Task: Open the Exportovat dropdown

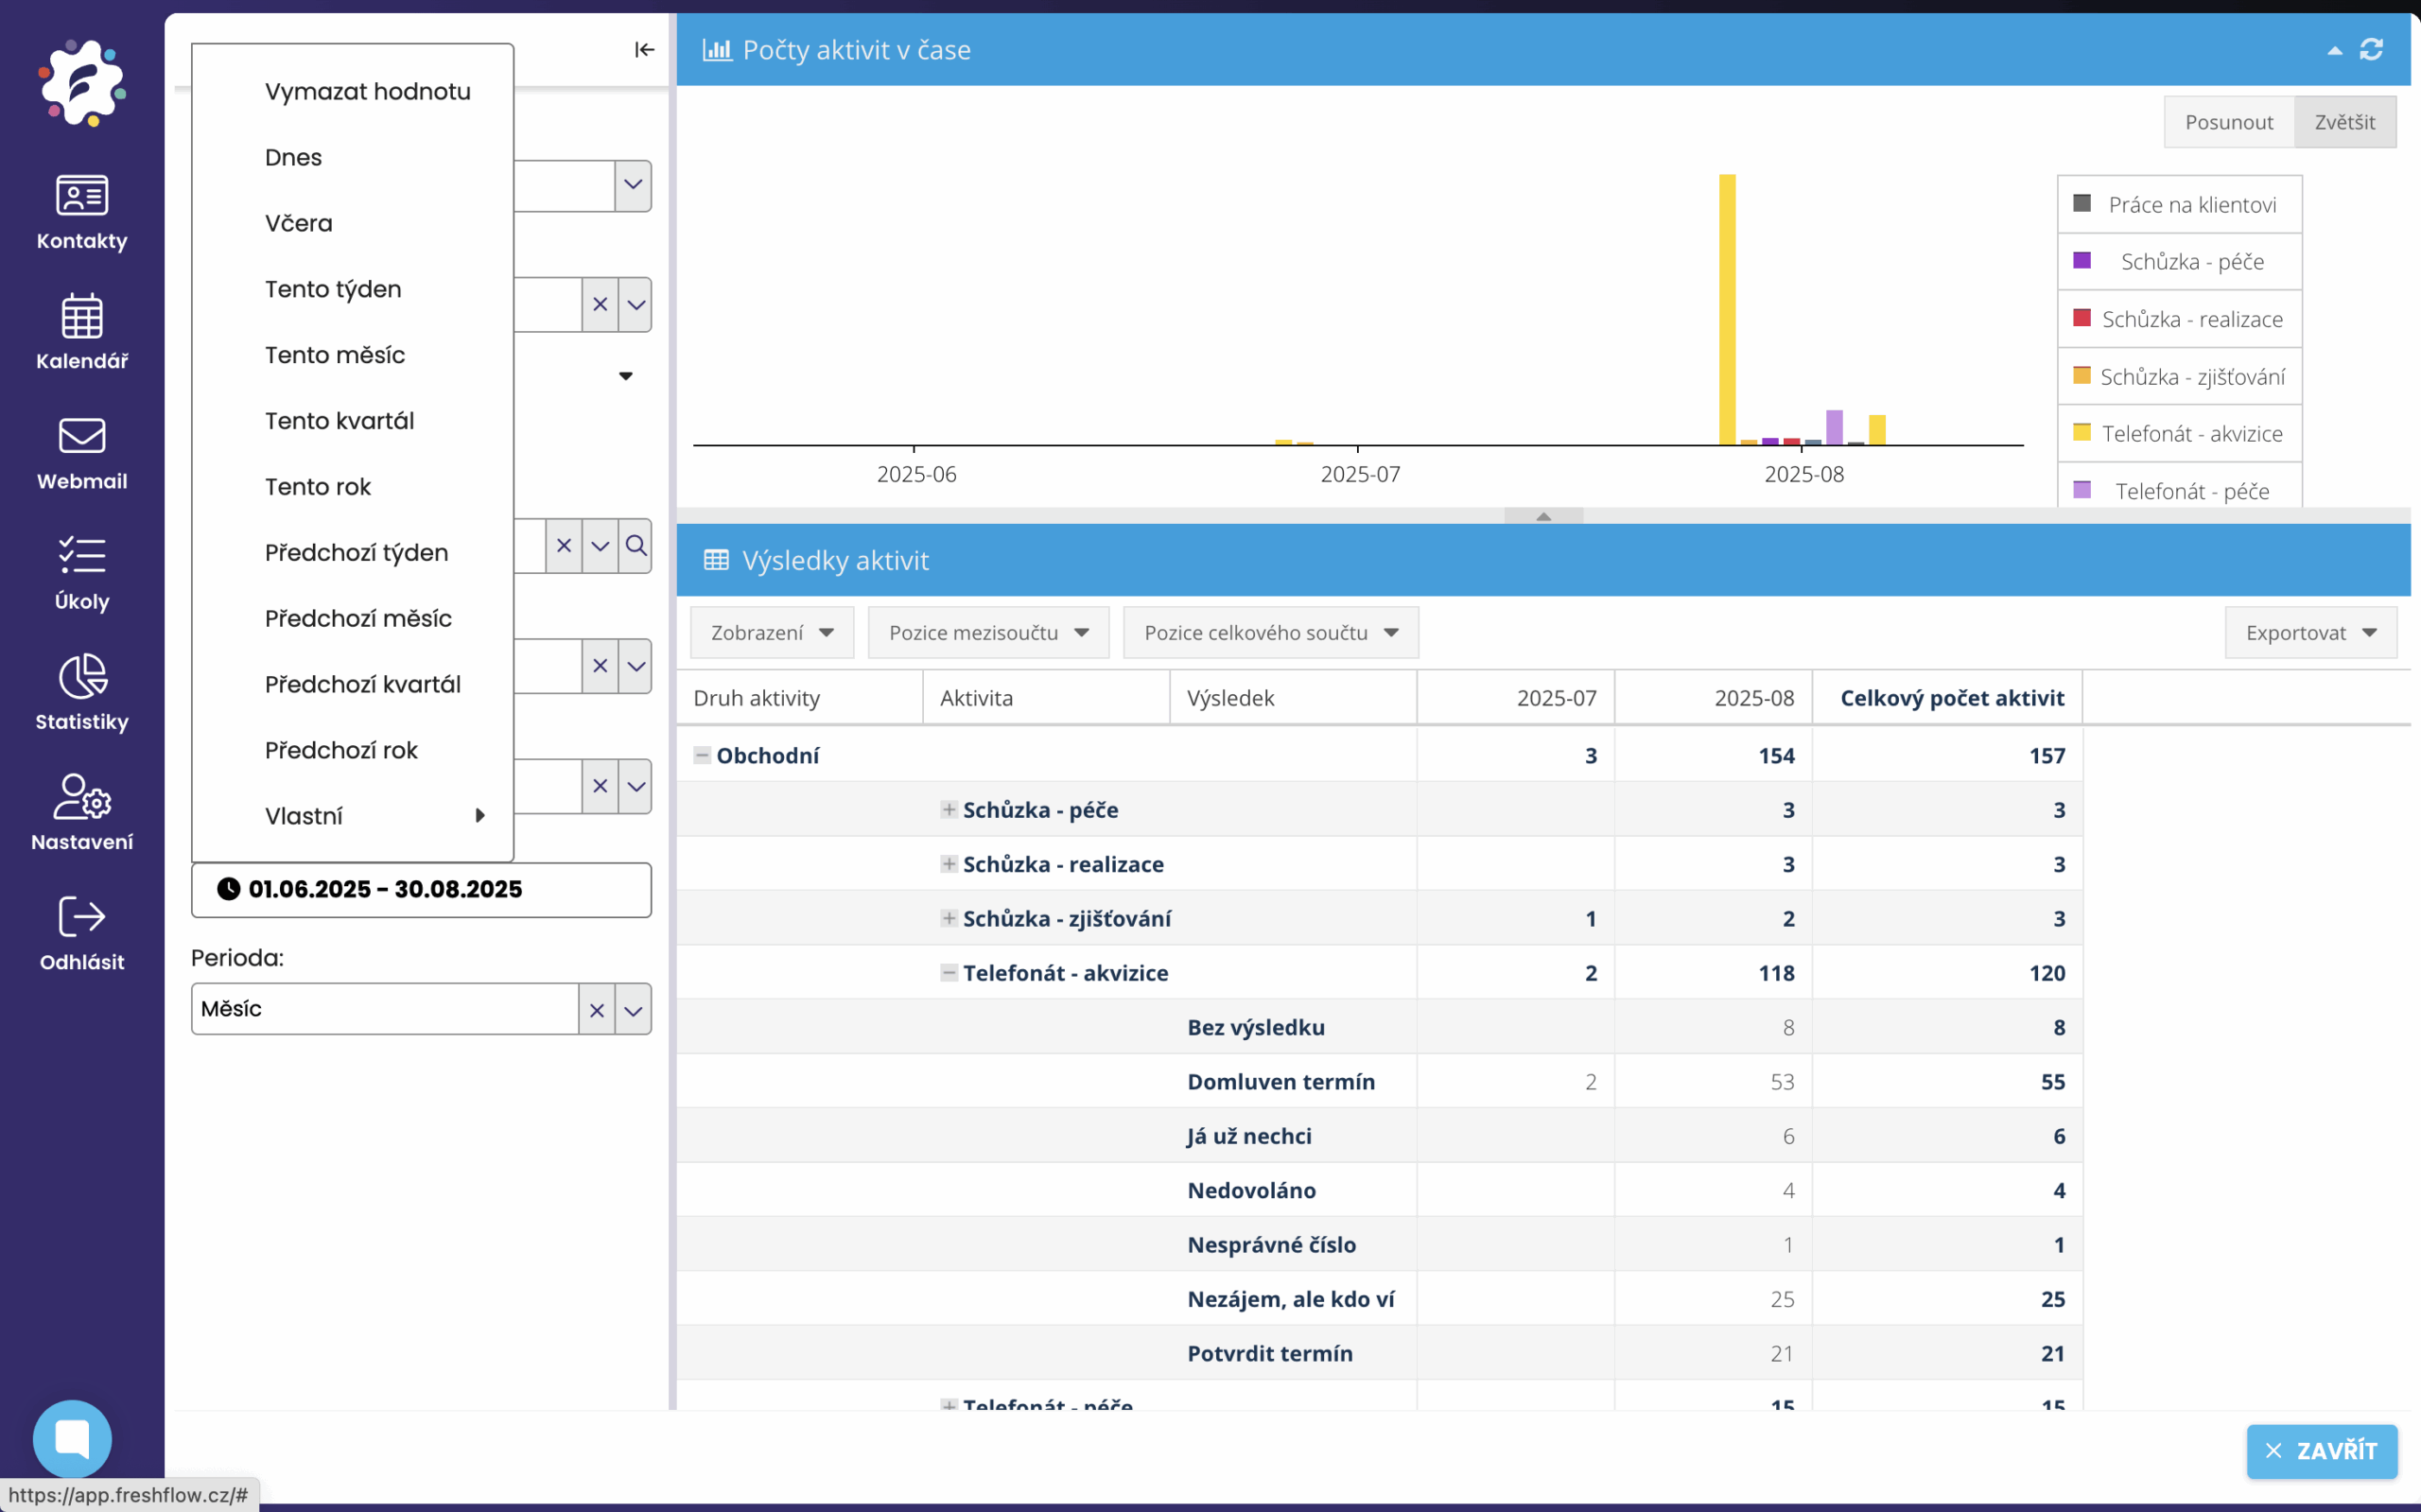Action: coord(2309,632)
